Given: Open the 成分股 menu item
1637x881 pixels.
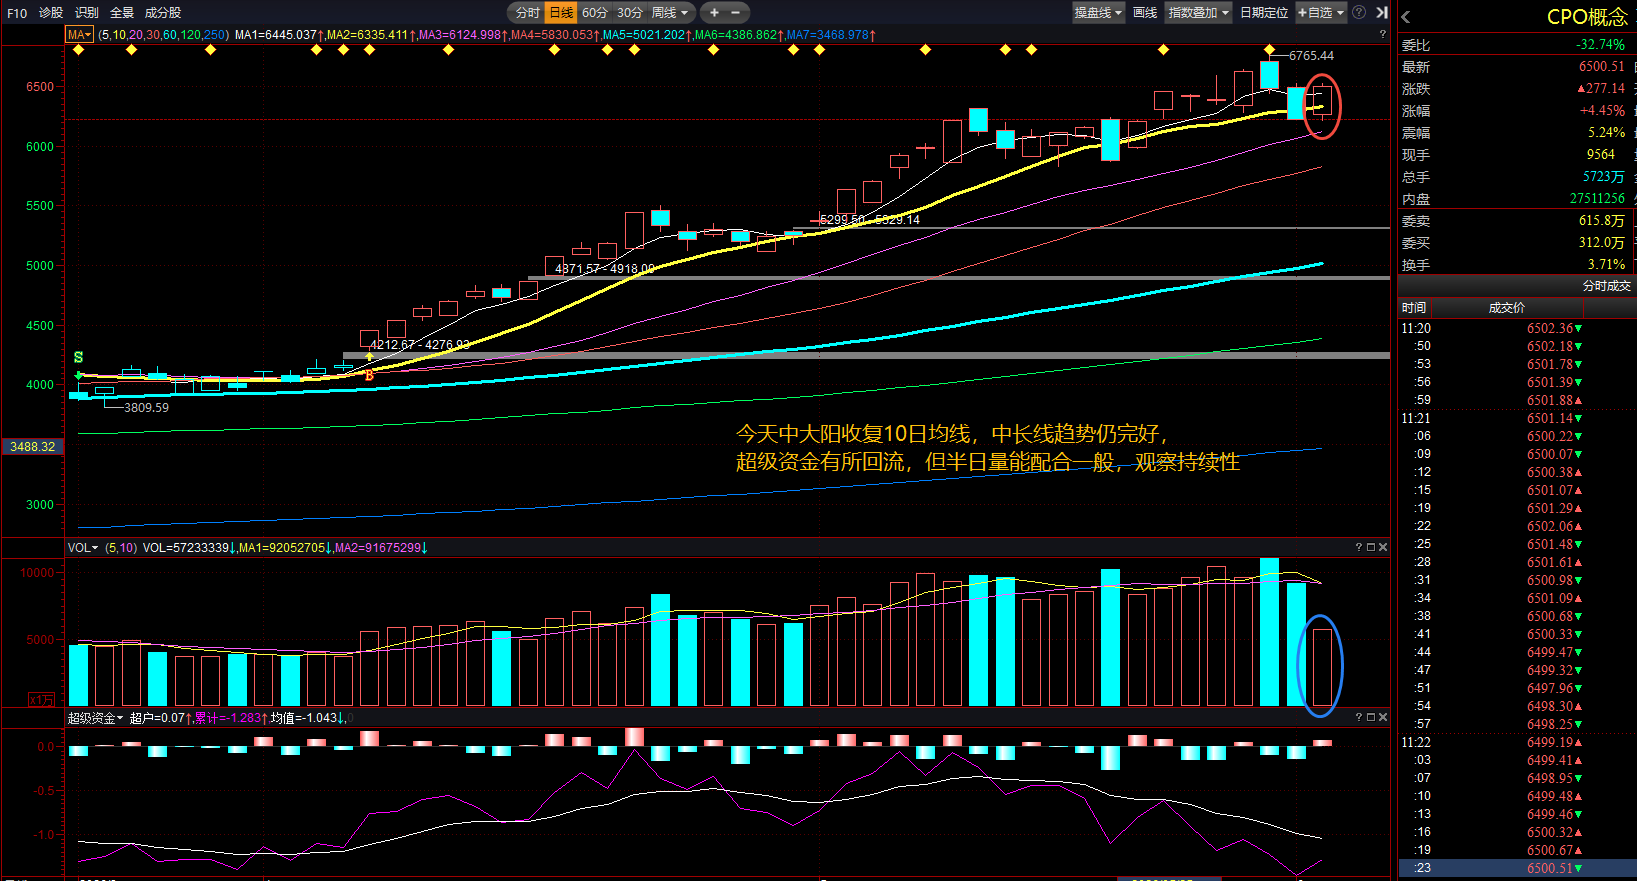Looking at the screenshot, I should point(163,13).
